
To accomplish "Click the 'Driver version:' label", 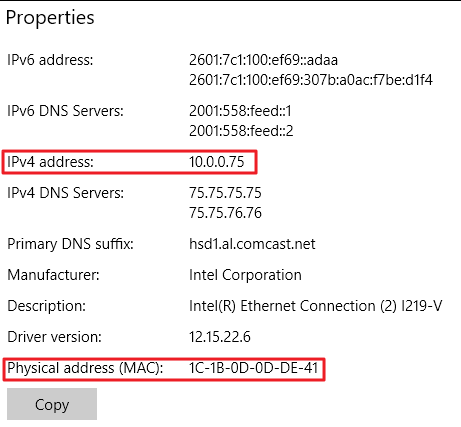I will pyautogui.click(x=54, y=337).
